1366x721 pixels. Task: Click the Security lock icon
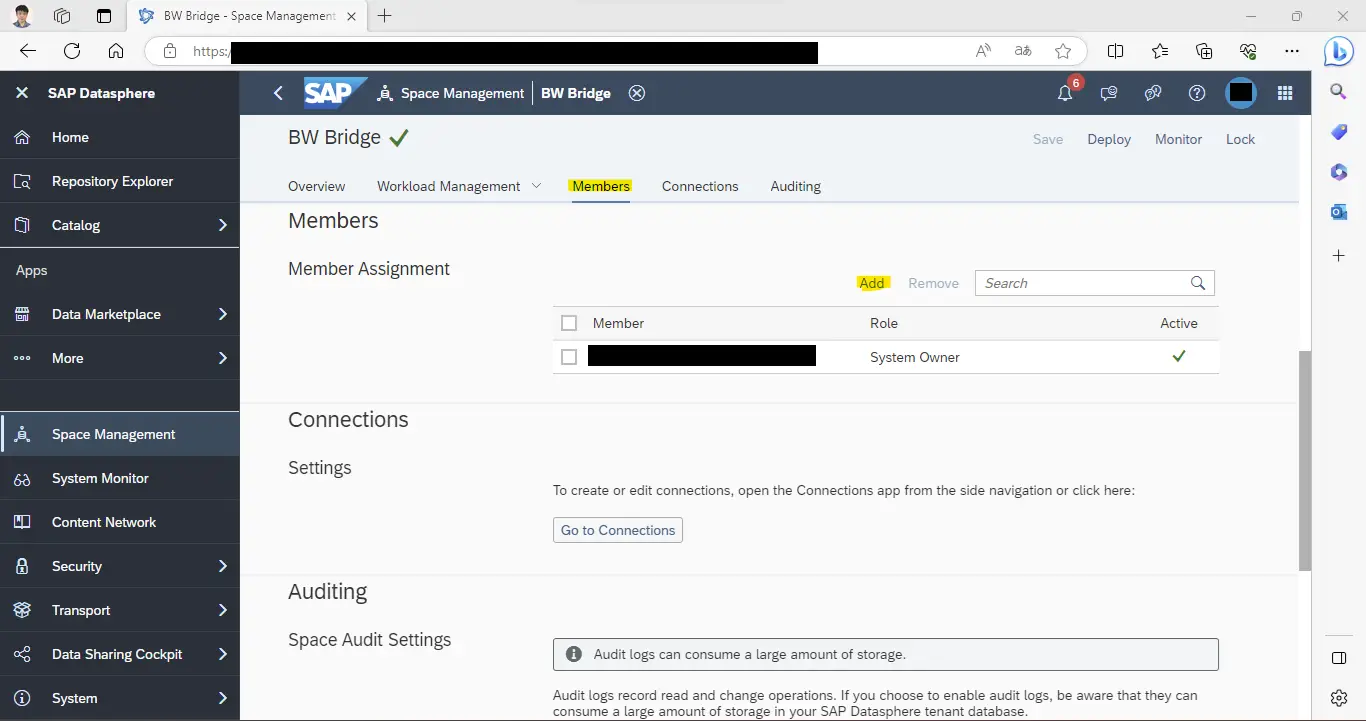(22, 566)
